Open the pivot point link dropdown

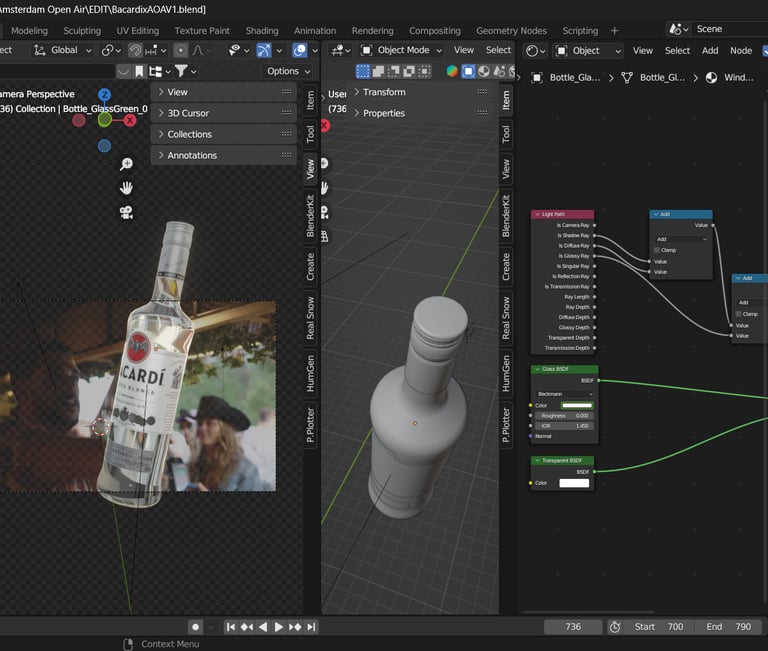(111, 50)
